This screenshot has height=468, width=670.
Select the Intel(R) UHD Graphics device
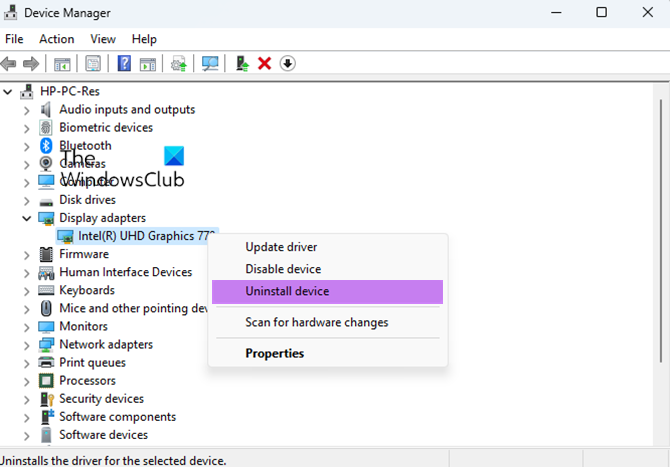[137, 236]
